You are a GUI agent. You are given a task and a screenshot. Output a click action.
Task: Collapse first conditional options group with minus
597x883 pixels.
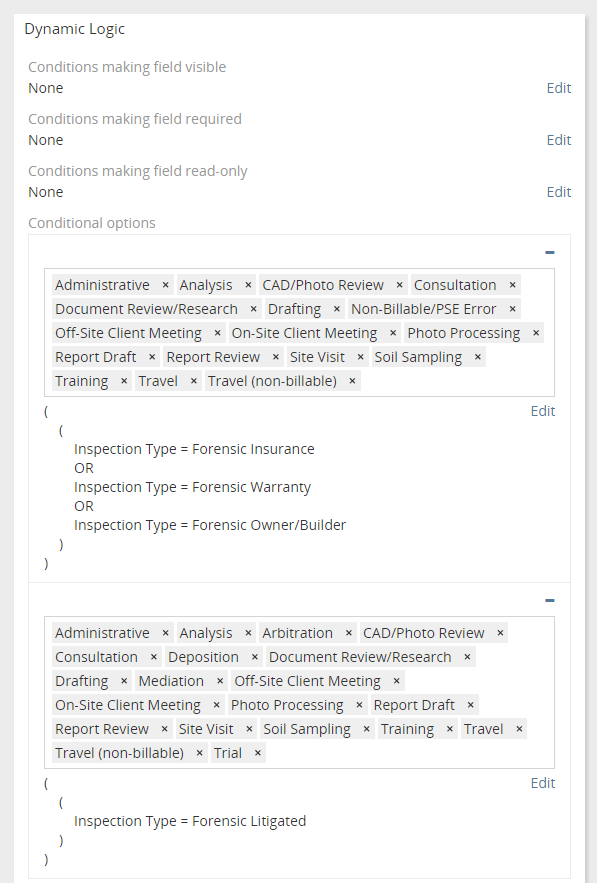550,252
